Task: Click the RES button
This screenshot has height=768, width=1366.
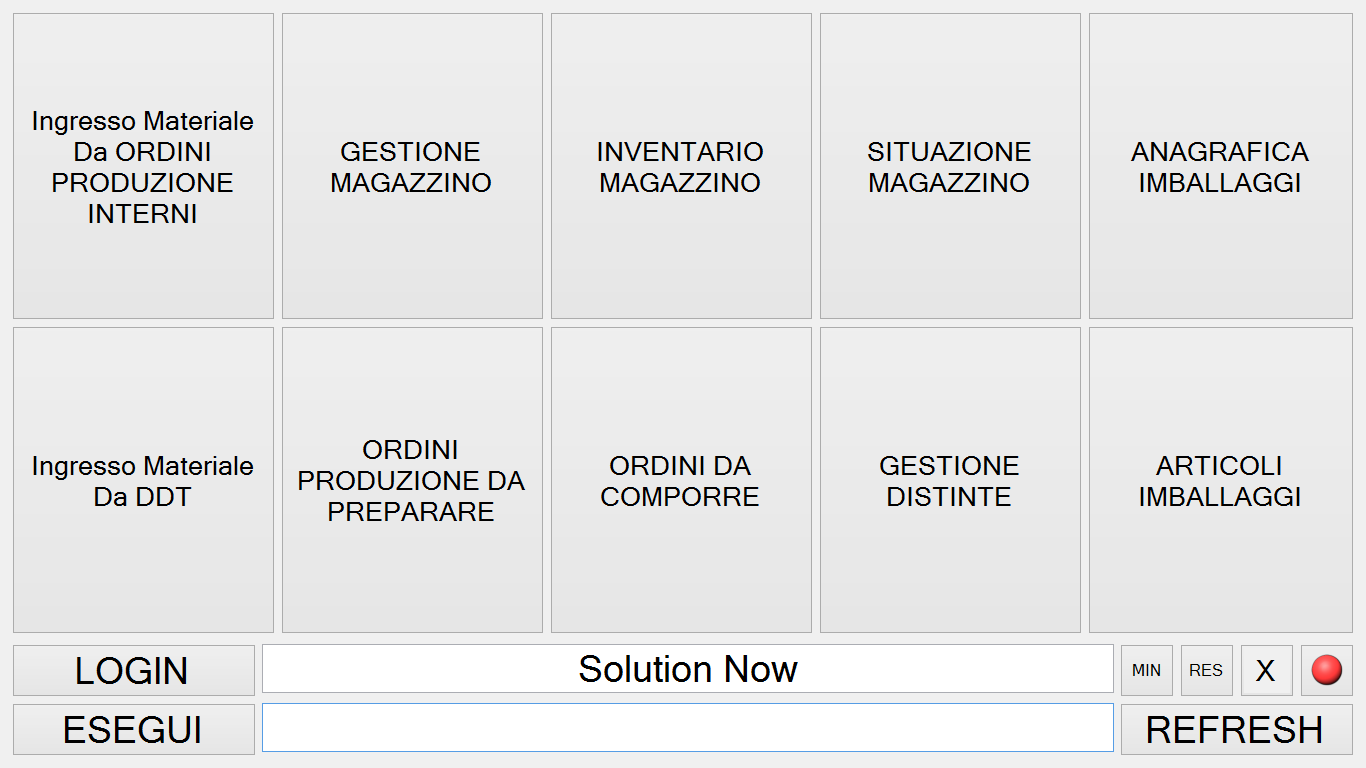Action: 1206,670
